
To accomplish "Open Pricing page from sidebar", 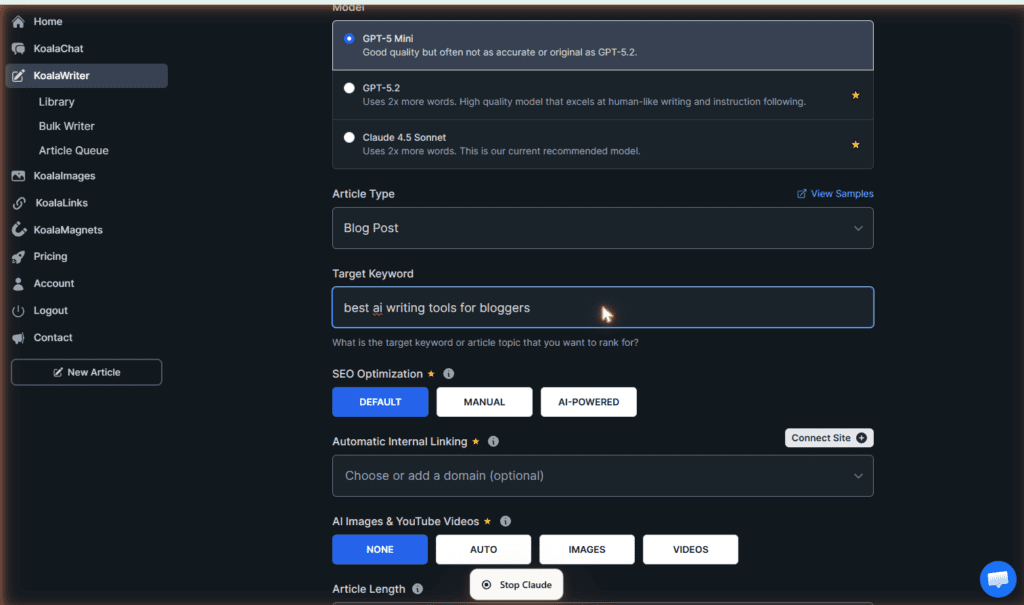I will click(x=50, y=256).
